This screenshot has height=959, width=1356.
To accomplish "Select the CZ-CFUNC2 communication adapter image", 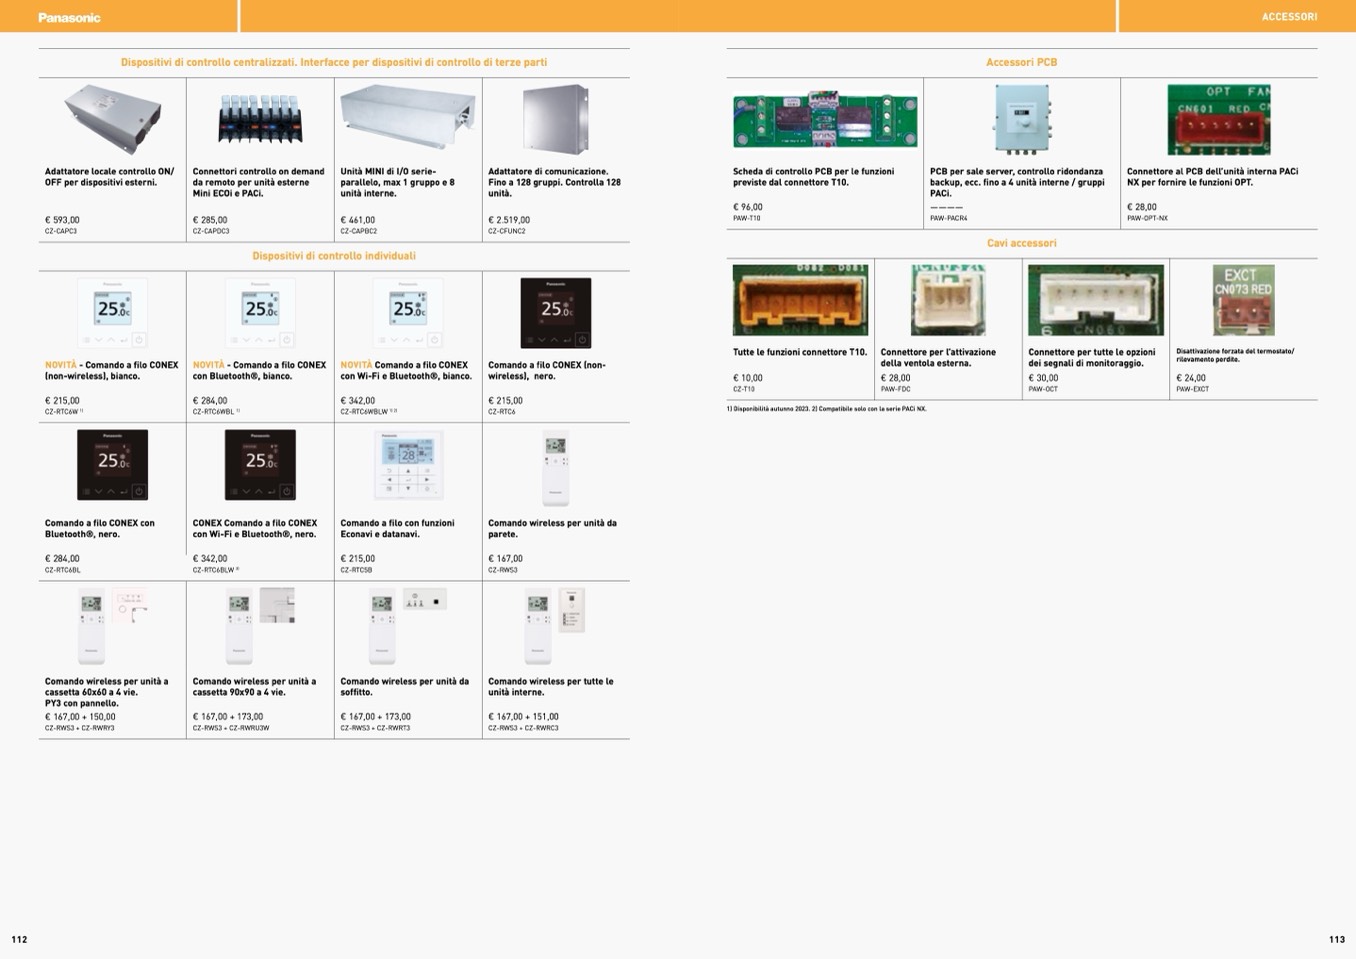I will [555, 119].
